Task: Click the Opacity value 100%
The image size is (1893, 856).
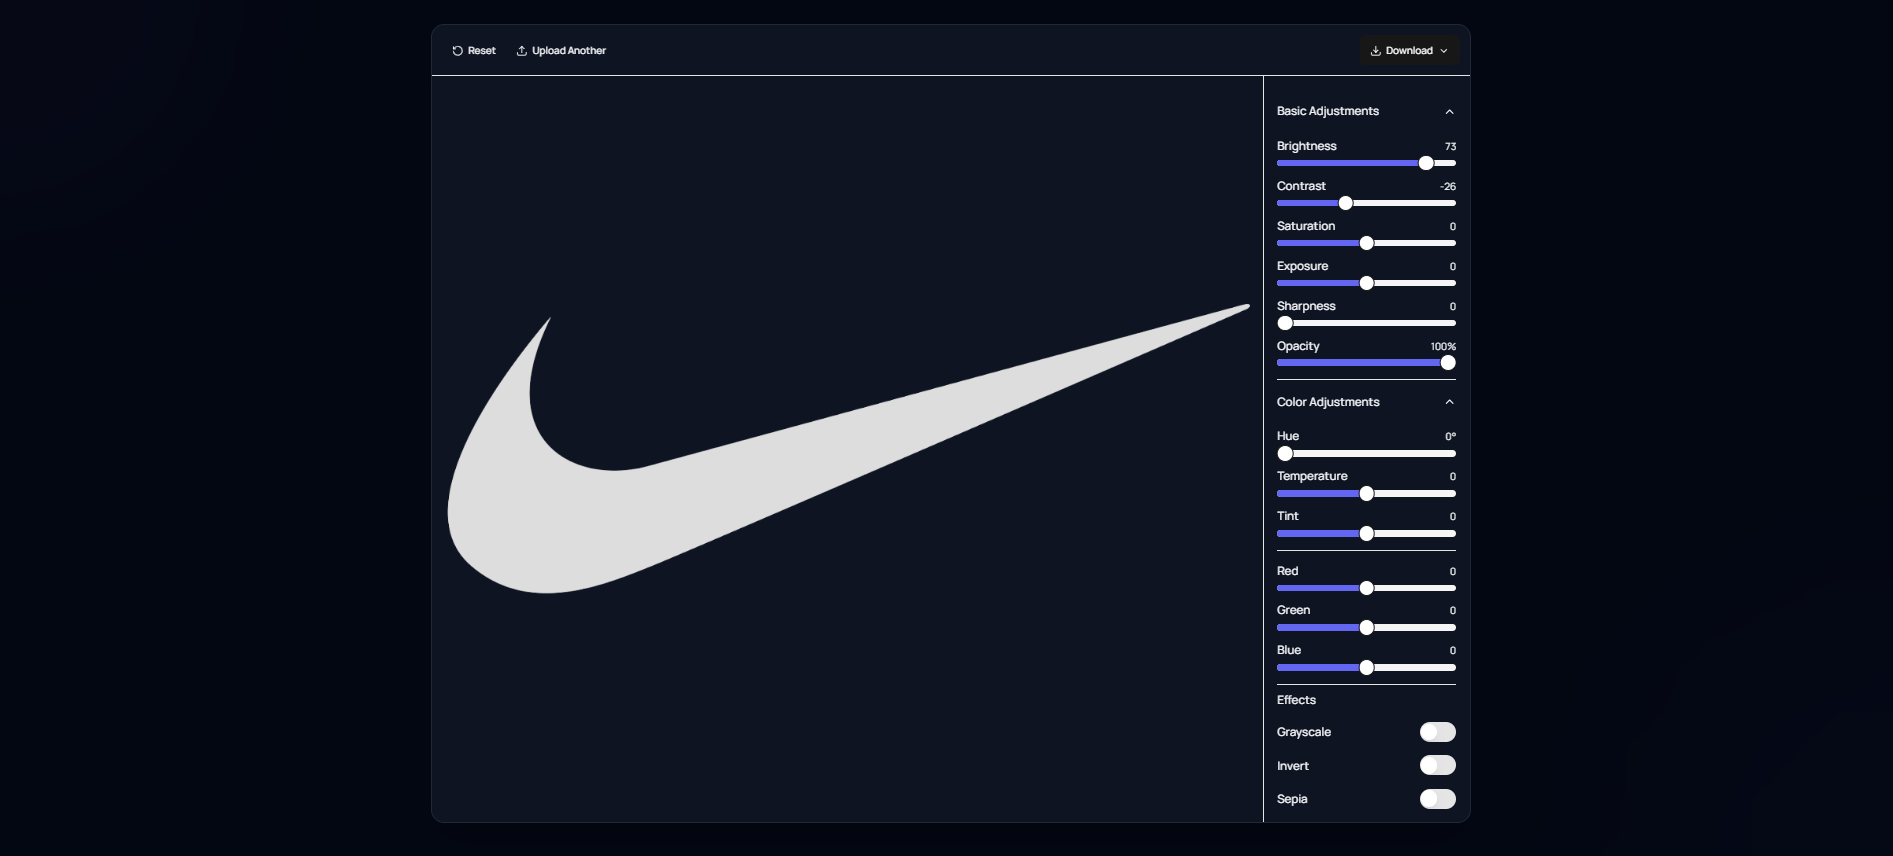Action: point(1443,347)
